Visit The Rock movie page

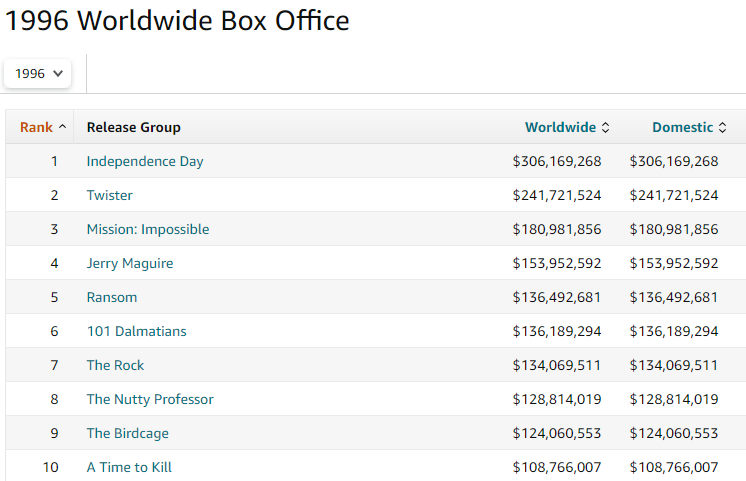115,365
